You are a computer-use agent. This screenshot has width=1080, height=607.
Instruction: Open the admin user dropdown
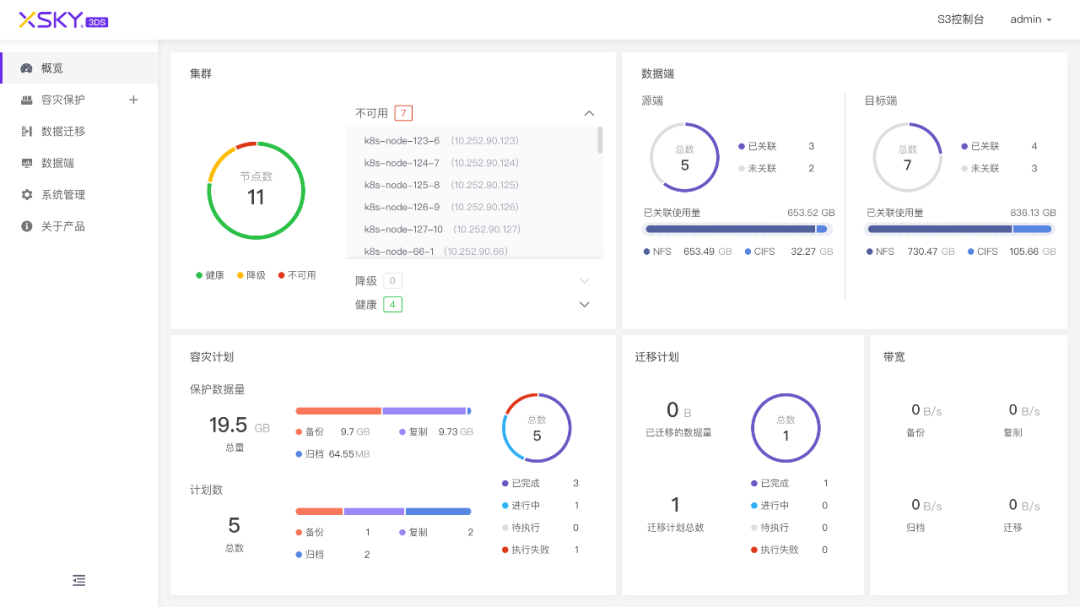[x=1031, y=20]
